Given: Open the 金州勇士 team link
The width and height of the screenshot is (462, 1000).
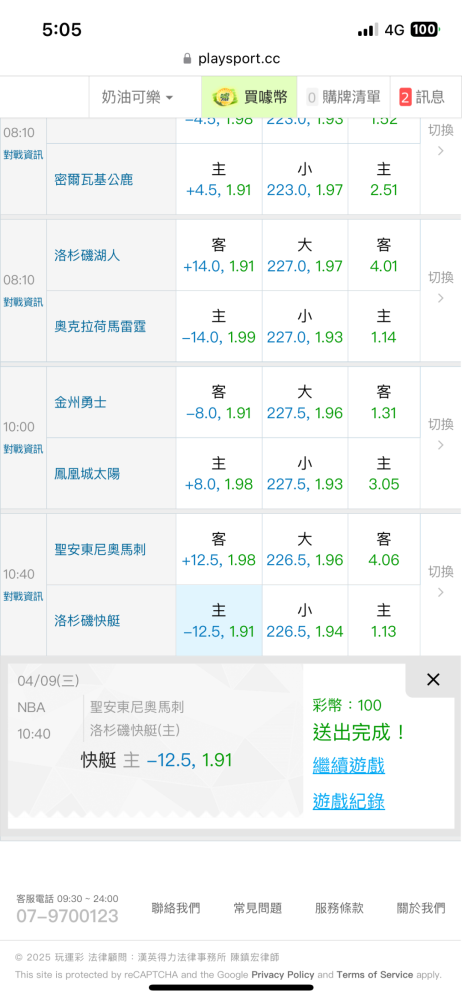Looking at the screenshot, I should 80,403.
